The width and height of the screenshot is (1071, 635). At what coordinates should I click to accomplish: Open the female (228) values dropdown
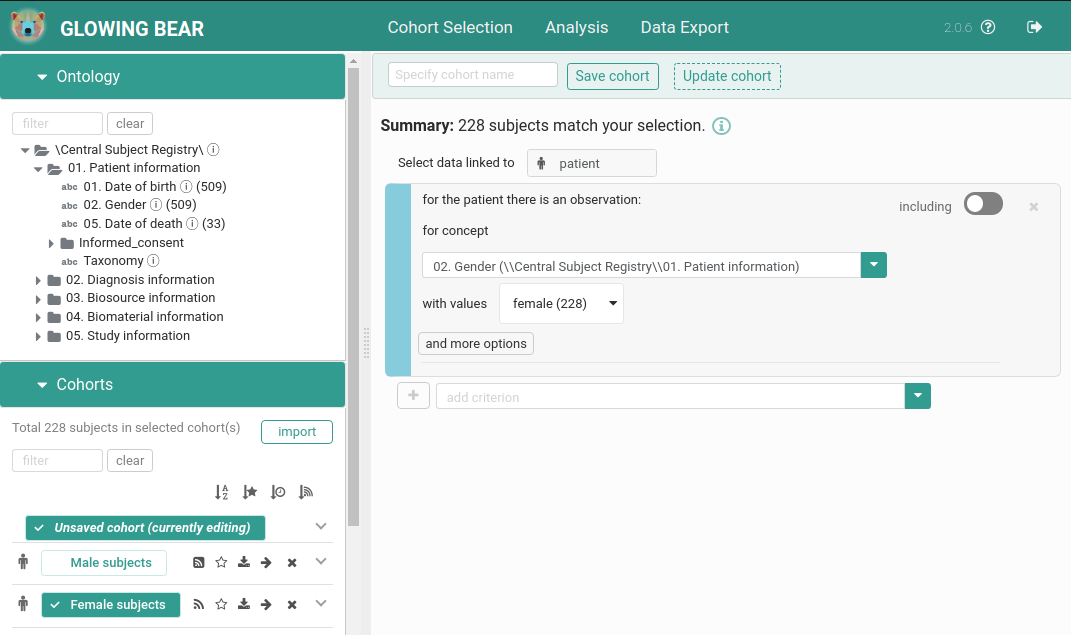pyautogui.click(x=561, y=303)
